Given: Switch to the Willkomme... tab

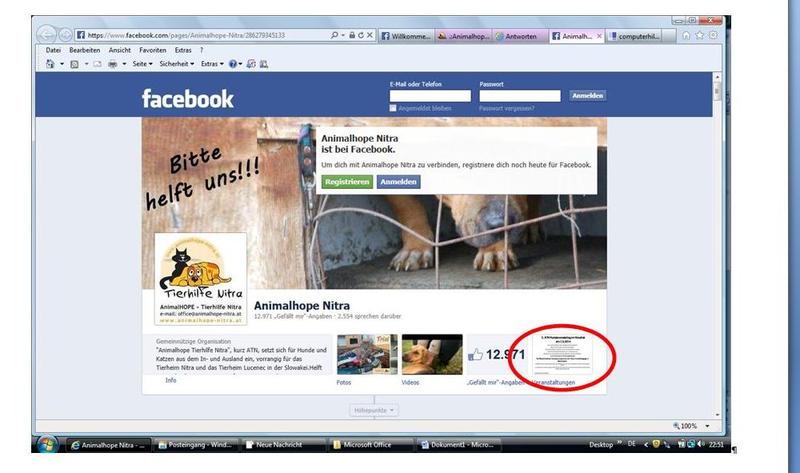Looking at the screenshot, I should pyautogui.click(x=406, y=36).
